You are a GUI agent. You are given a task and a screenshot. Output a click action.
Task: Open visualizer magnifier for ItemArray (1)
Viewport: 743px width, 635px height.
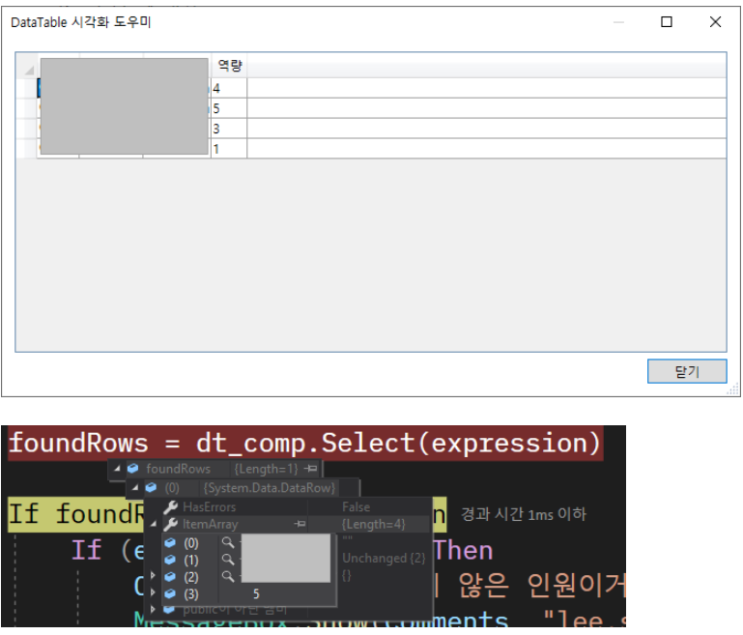(228, 560)
